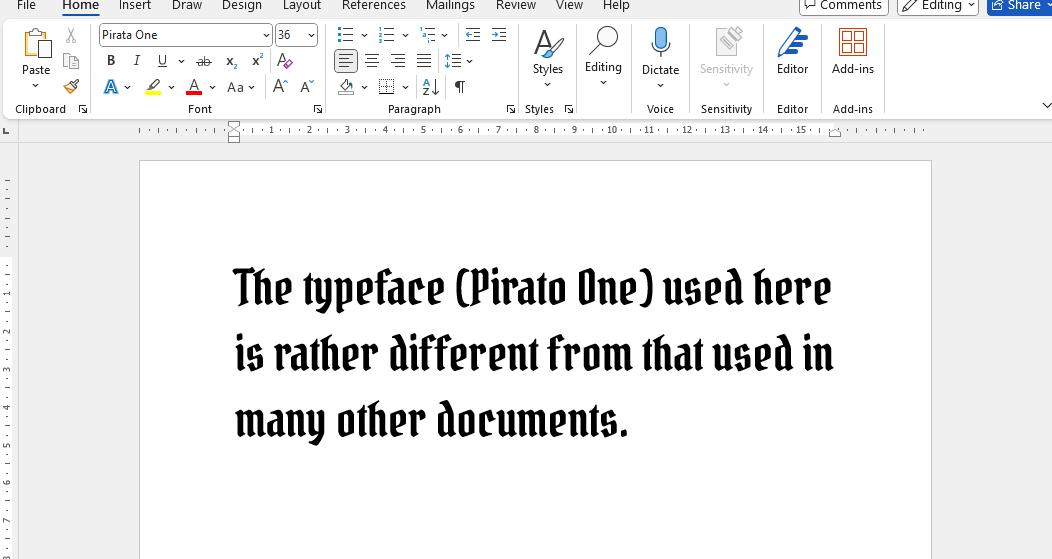Open the Review tab
The height and width of the screenshot is (559, 1052).
[x=516, y=5]
